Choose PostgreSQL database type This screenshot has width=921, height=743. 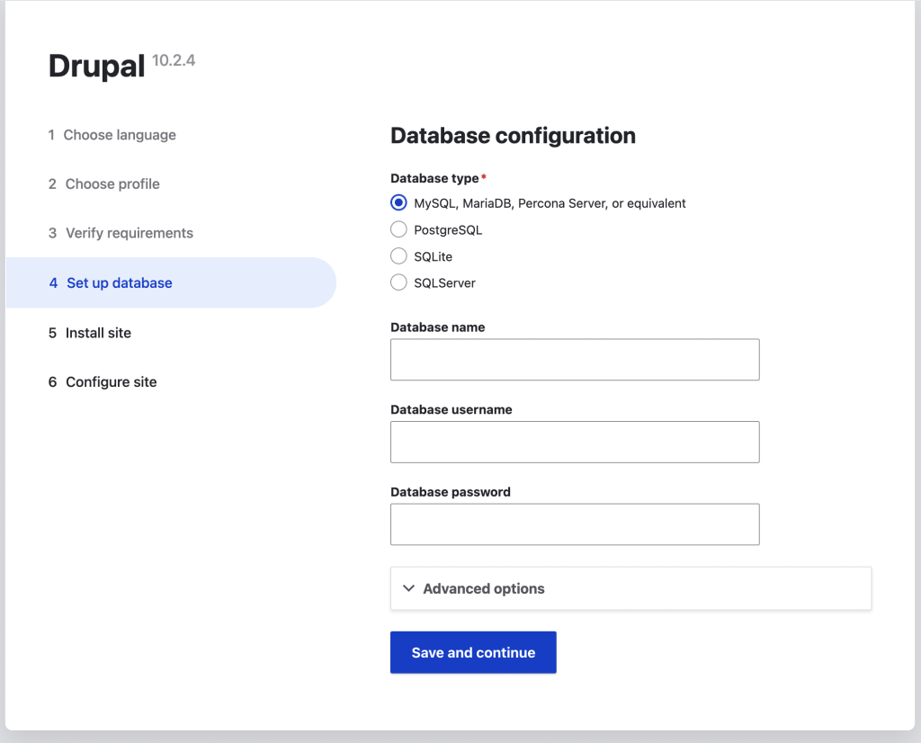click(398, 229)
